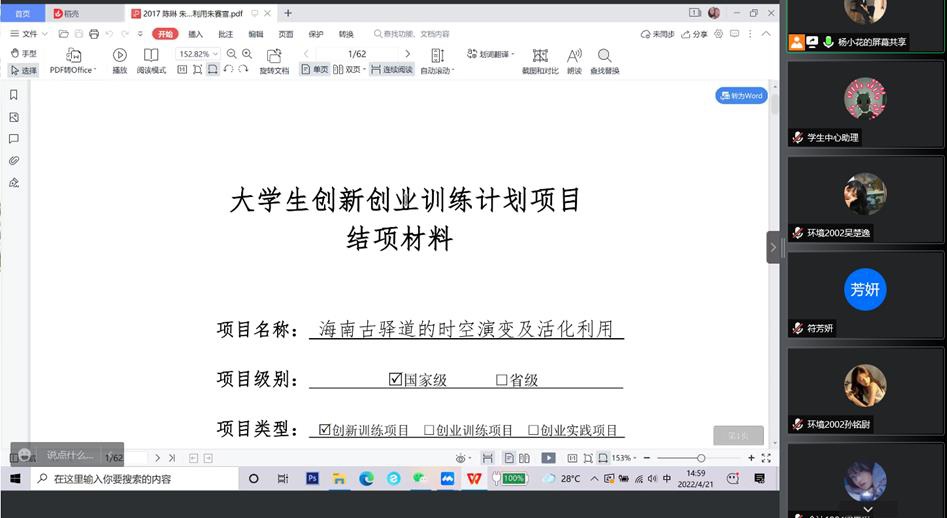Click the print icon in quick toolbar
This screenshot has width=947, height=518.
pyautogui.click(x=94, y=34)
